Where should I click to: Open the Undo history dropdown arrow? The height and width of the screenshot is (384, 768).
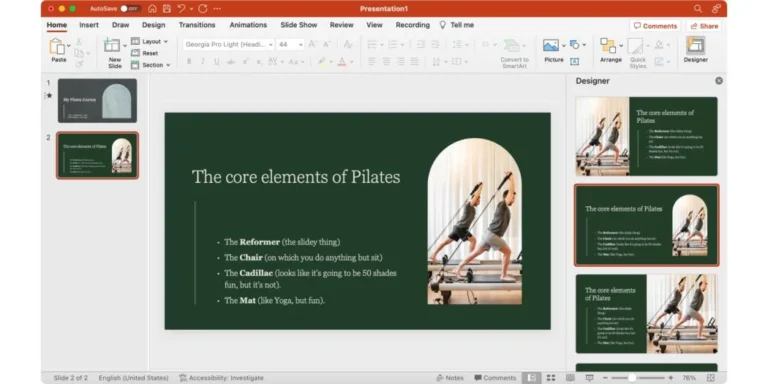click(191, 9)
